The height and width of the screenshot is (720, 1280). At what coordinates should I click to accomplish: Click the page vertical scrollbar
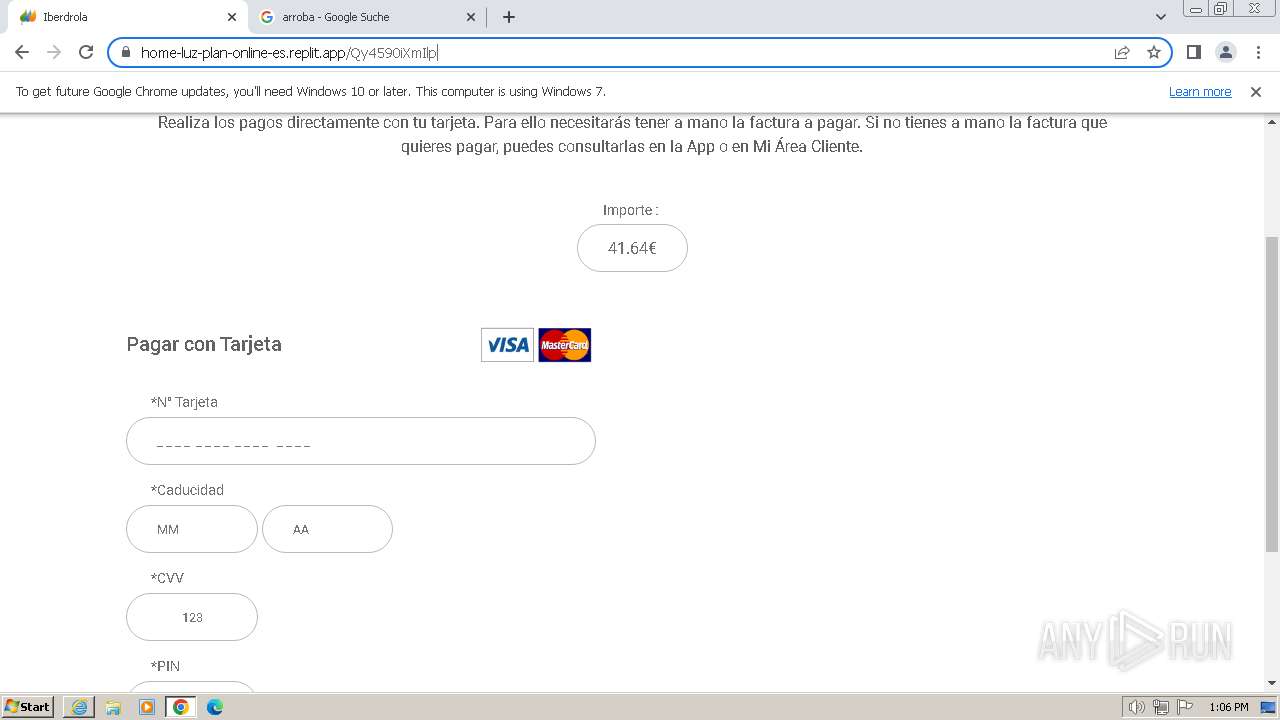tap(1272, 395)
